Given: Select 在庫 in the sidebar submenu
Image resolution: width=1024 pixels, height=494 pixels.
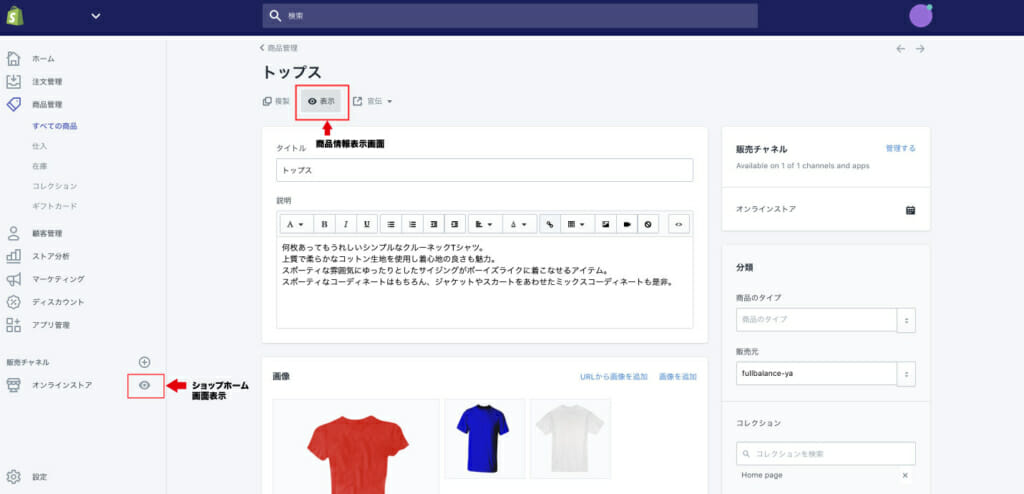Looking at the screenshot, I should [x=39, y=167].
